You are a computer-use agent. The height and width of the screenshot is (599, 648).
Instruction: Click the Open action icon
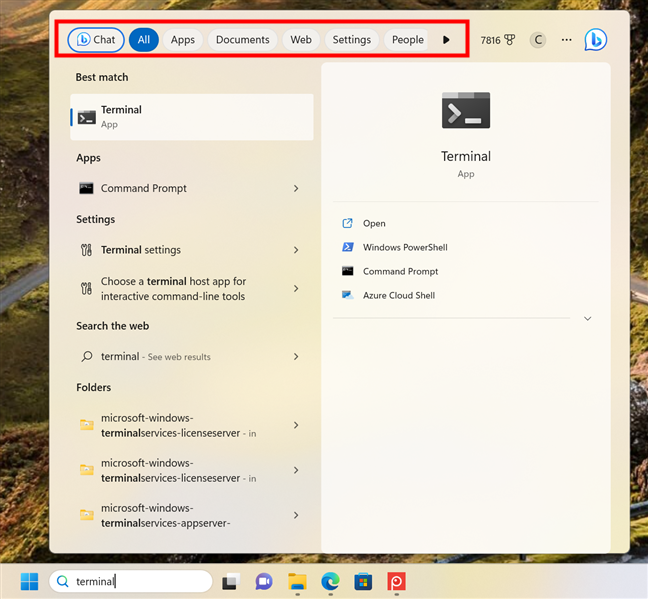(x=348, y=224)
